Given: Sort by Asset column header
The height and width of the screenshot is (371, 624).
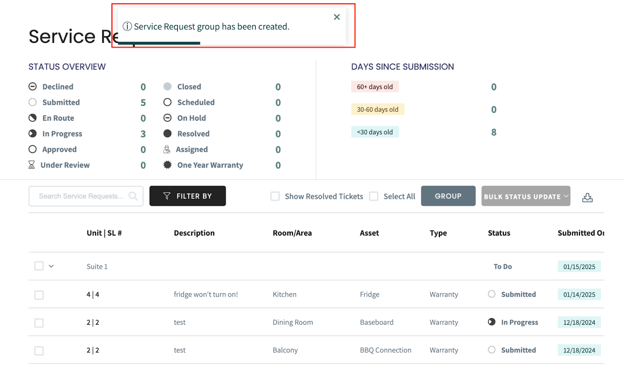Looking at the screenshot, I should [369, 233].
